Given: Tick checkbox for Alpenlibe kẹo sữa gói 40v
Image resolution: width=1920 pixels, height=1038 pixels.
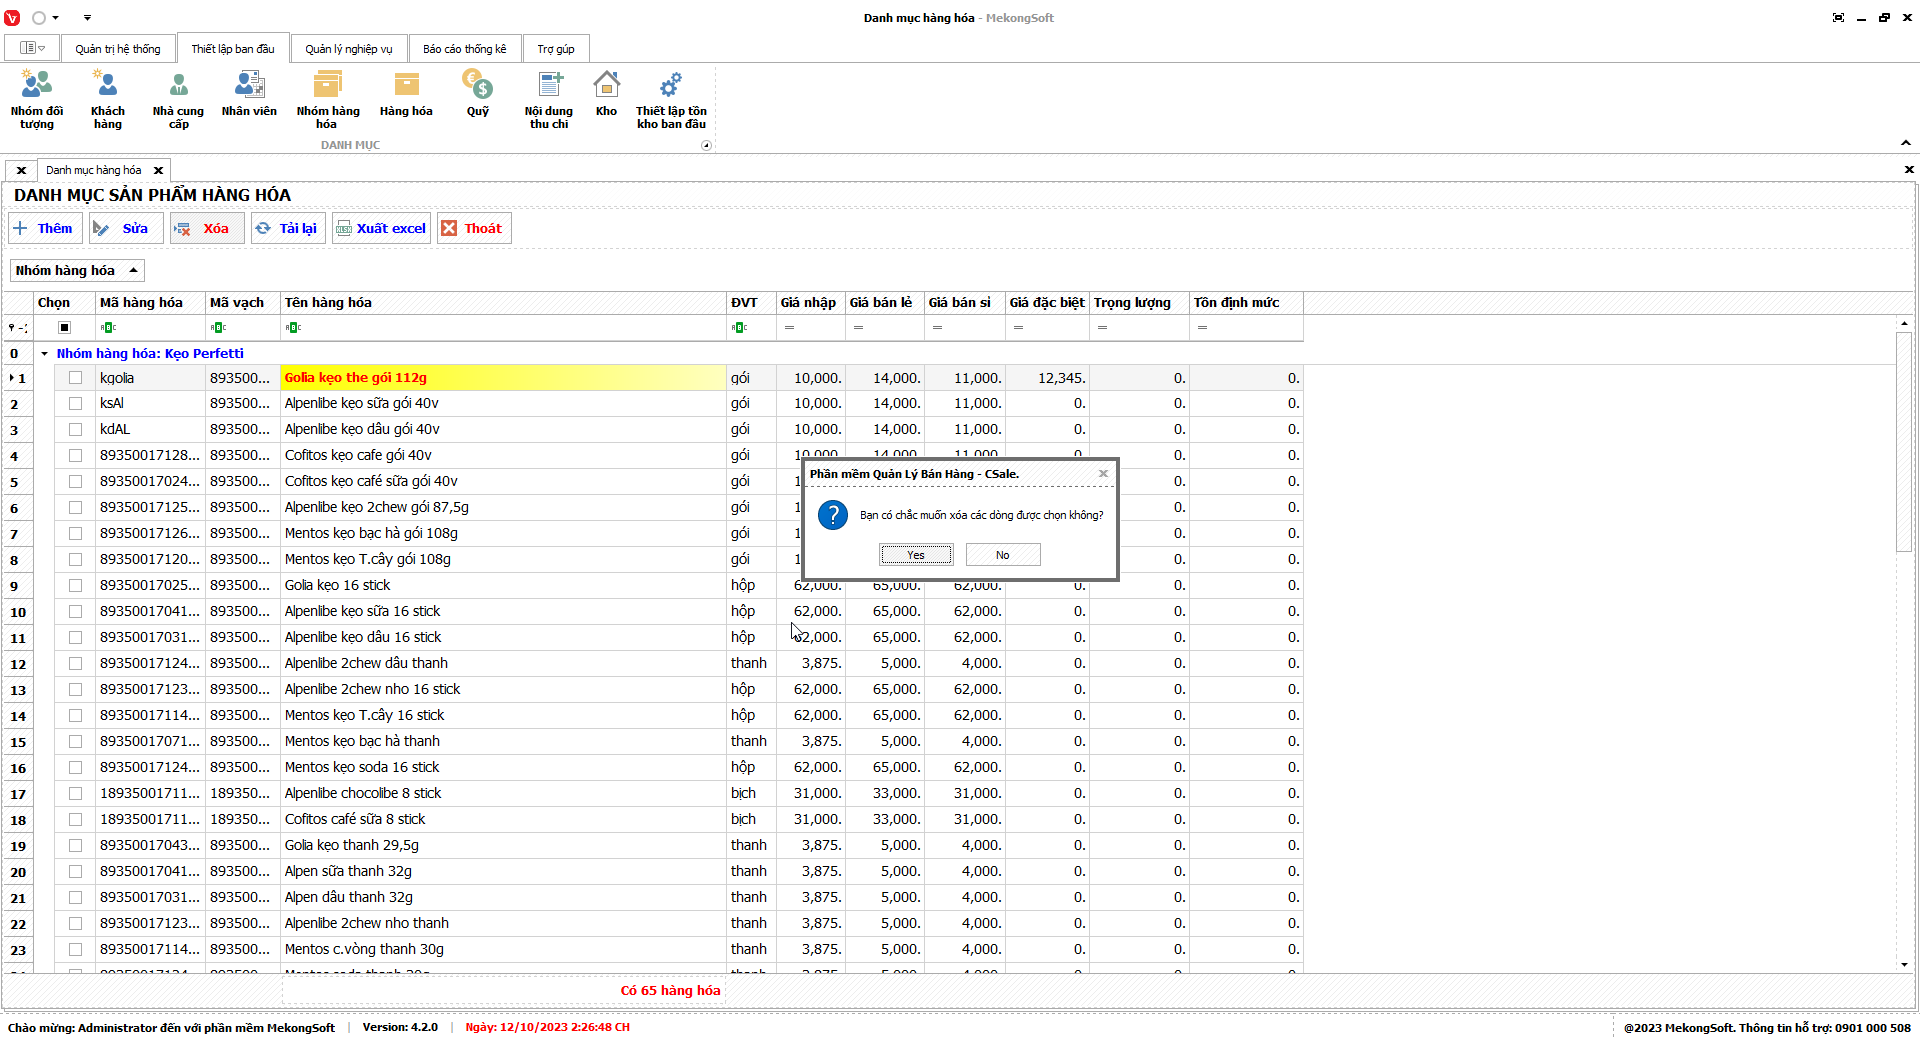Looking at the screenshot, I should pyautogui.click(x=75, y=403).
